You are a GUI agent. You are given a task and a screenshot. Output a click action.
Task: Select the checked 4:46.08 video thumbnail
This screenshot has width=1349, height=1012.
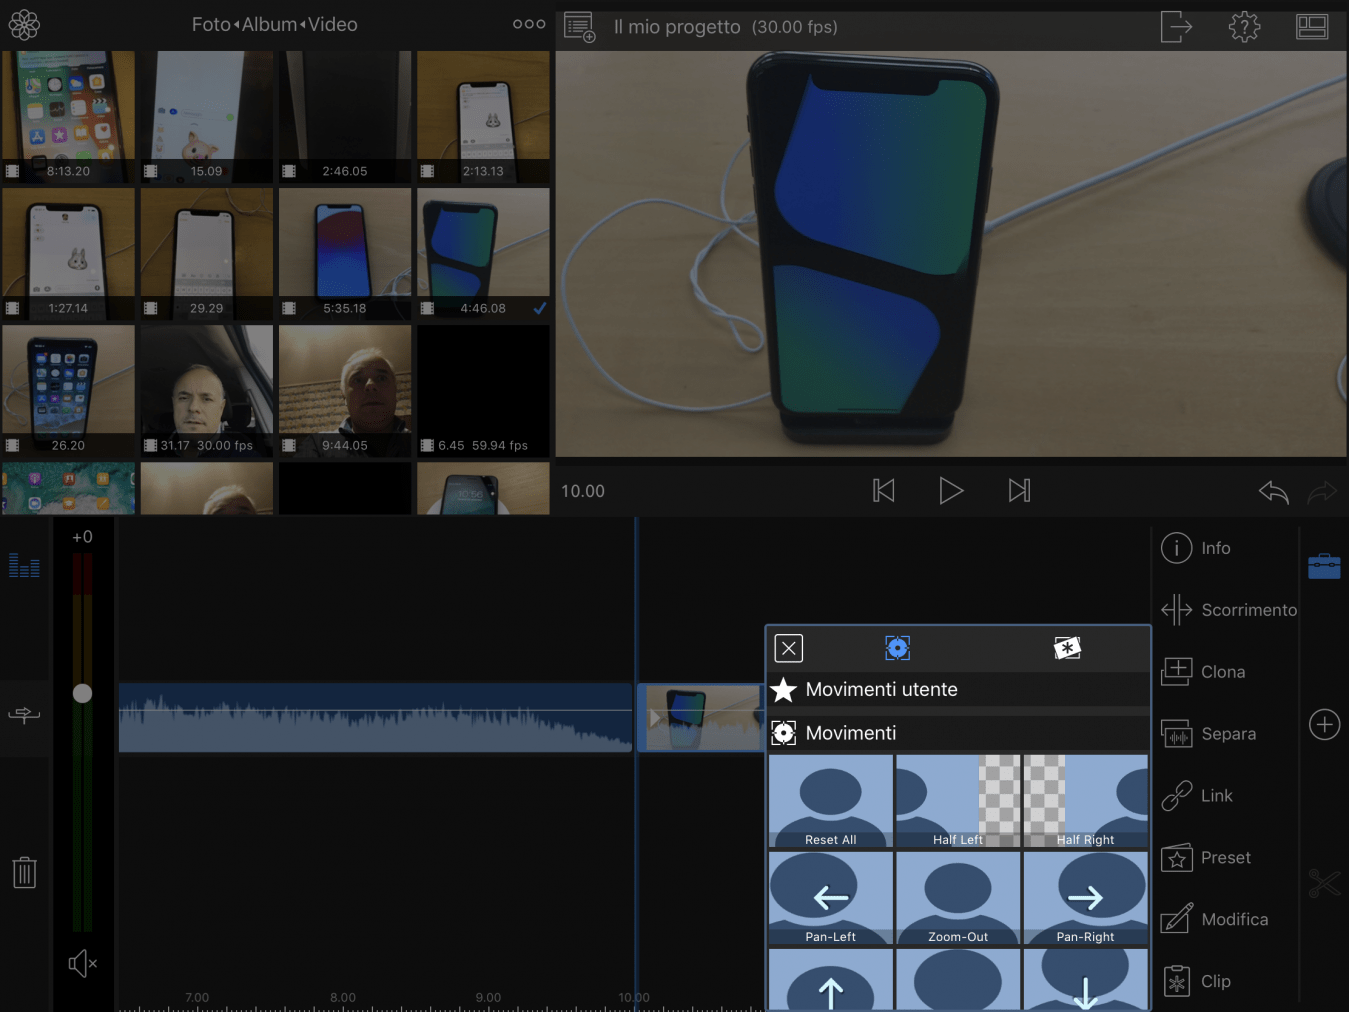(483, 253)
